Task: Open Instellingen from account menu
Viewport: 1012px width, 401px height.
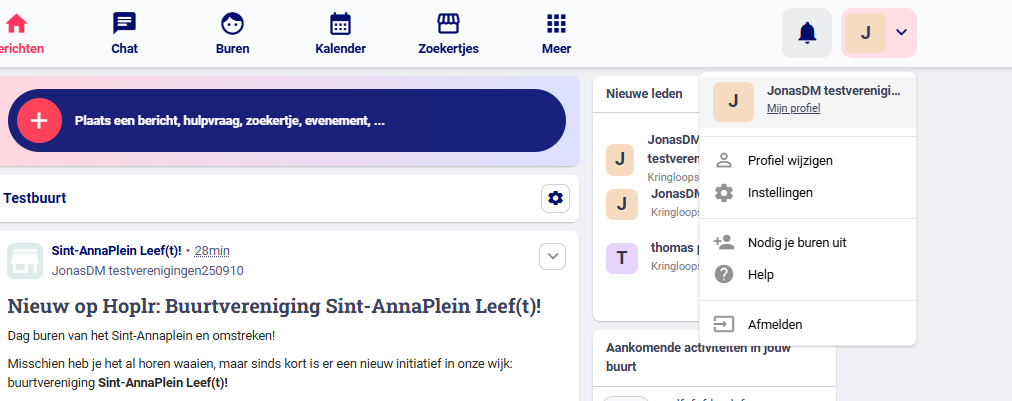Action: tap(780, 192)
